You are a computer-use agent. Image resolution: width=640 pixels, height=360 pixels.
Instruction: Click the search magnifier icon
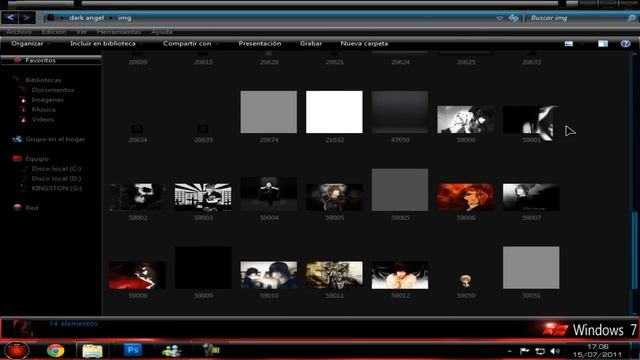631,18
